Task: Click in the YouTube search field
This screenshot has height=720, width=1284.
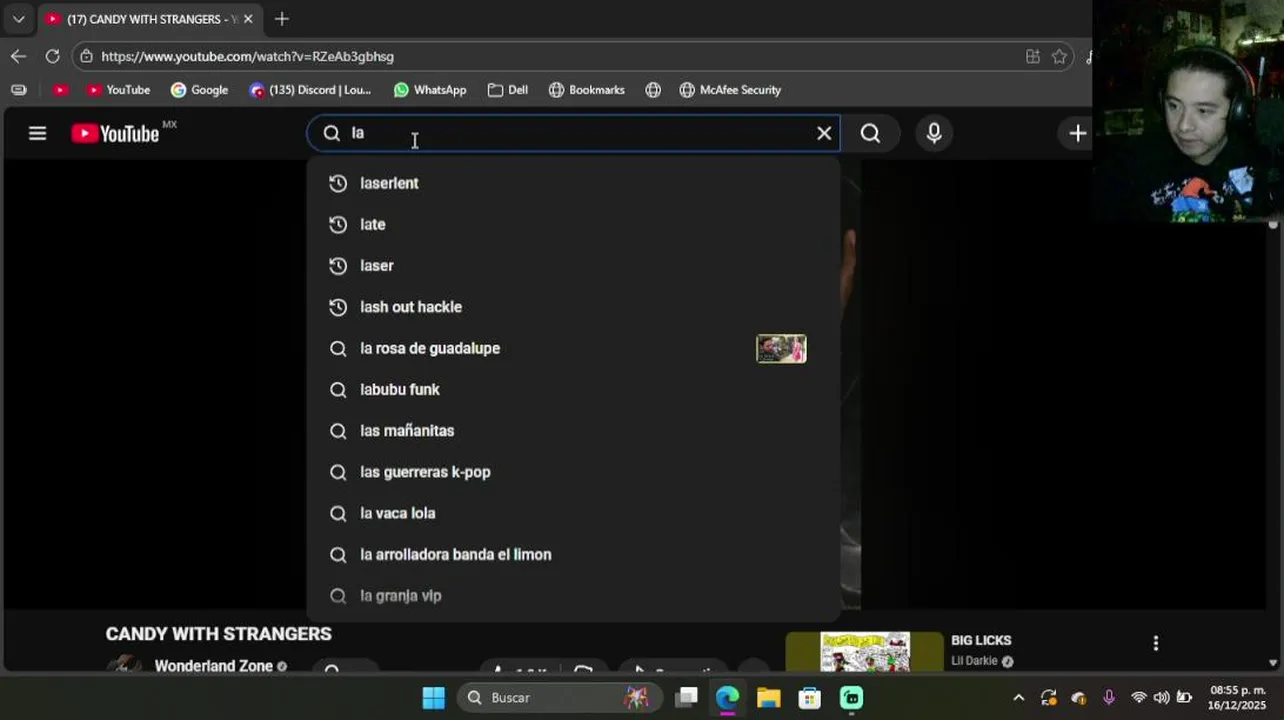Action: [x=575, y=133]
